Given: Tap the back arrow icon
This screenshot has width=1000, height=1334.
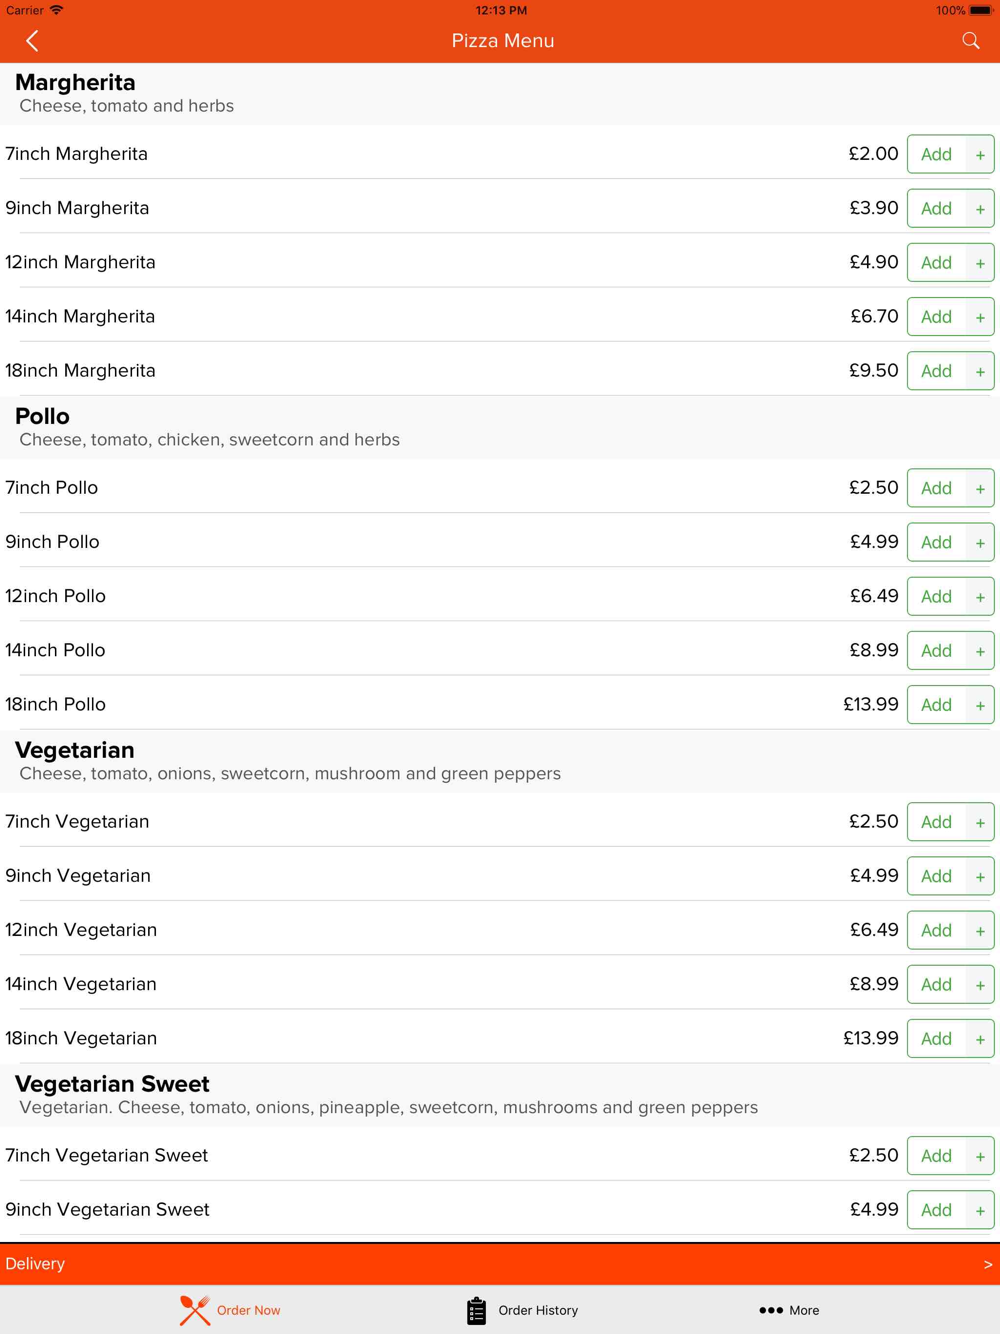Looking at the screenshot, I should pos(32,41).
